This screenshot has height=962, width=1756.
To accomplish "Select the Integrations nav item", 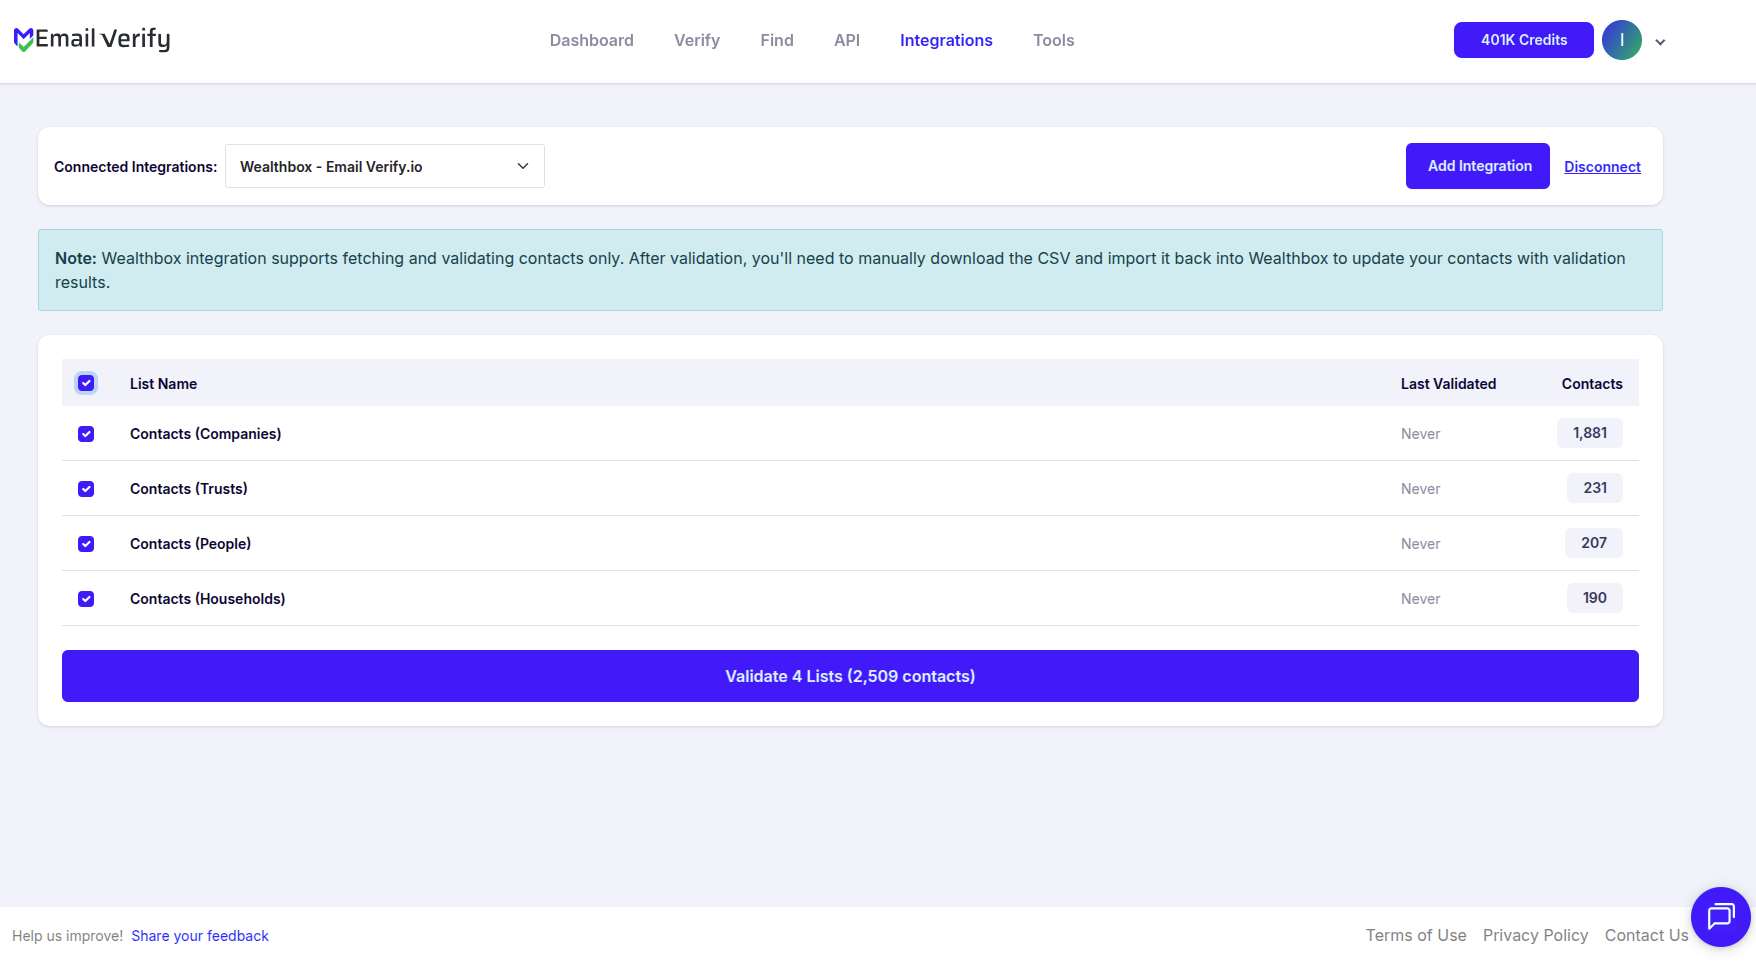I will [946, 40].
